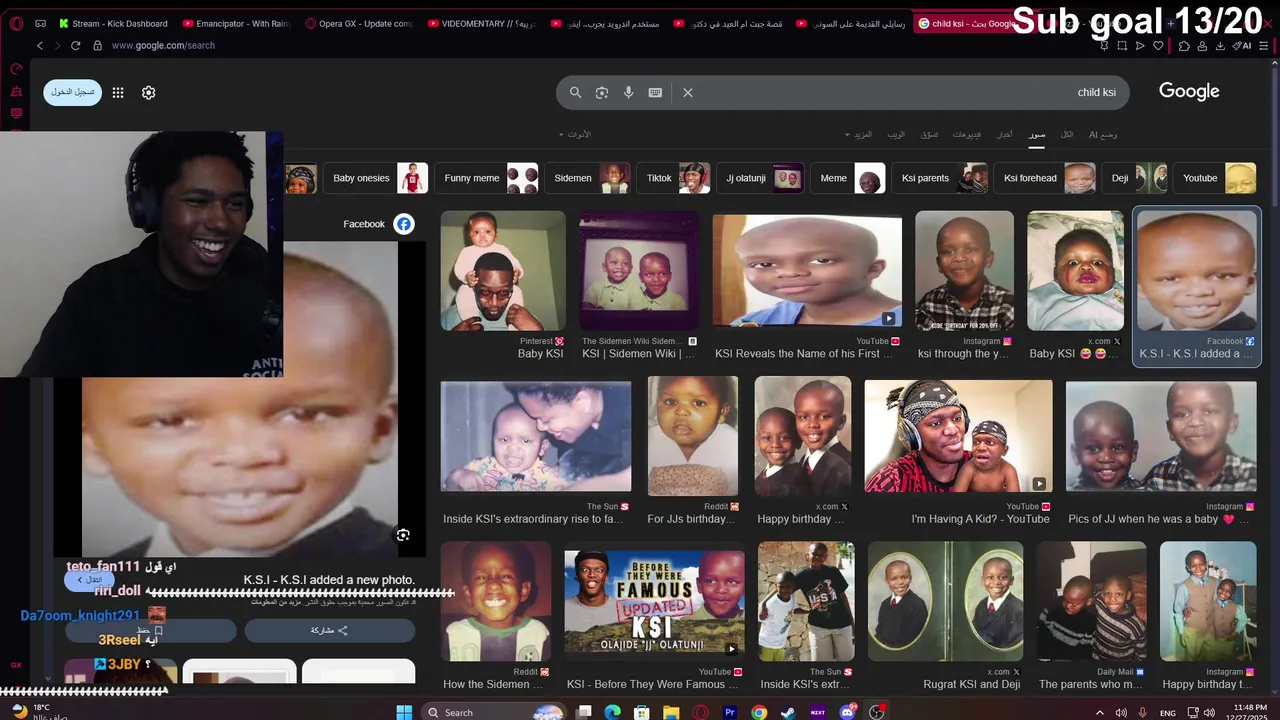This screenshot has width=1280, height=720.
Task: Select the Ksi parents filter chip
Action: pyautogui.click(x=940, y=178)
